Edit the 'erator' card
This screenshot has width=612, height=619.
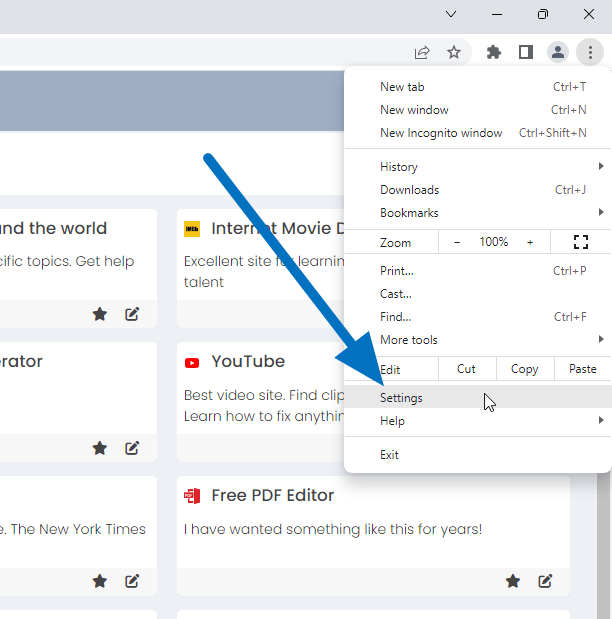[x=132, y=448]
